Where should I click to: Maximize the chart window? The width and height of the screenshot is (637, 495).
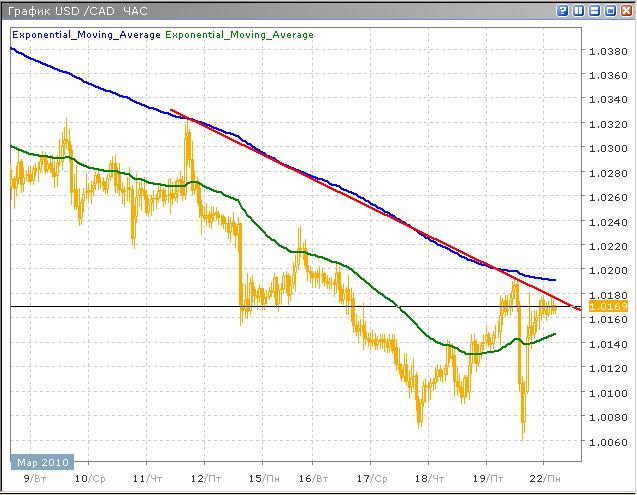(609, 10)
